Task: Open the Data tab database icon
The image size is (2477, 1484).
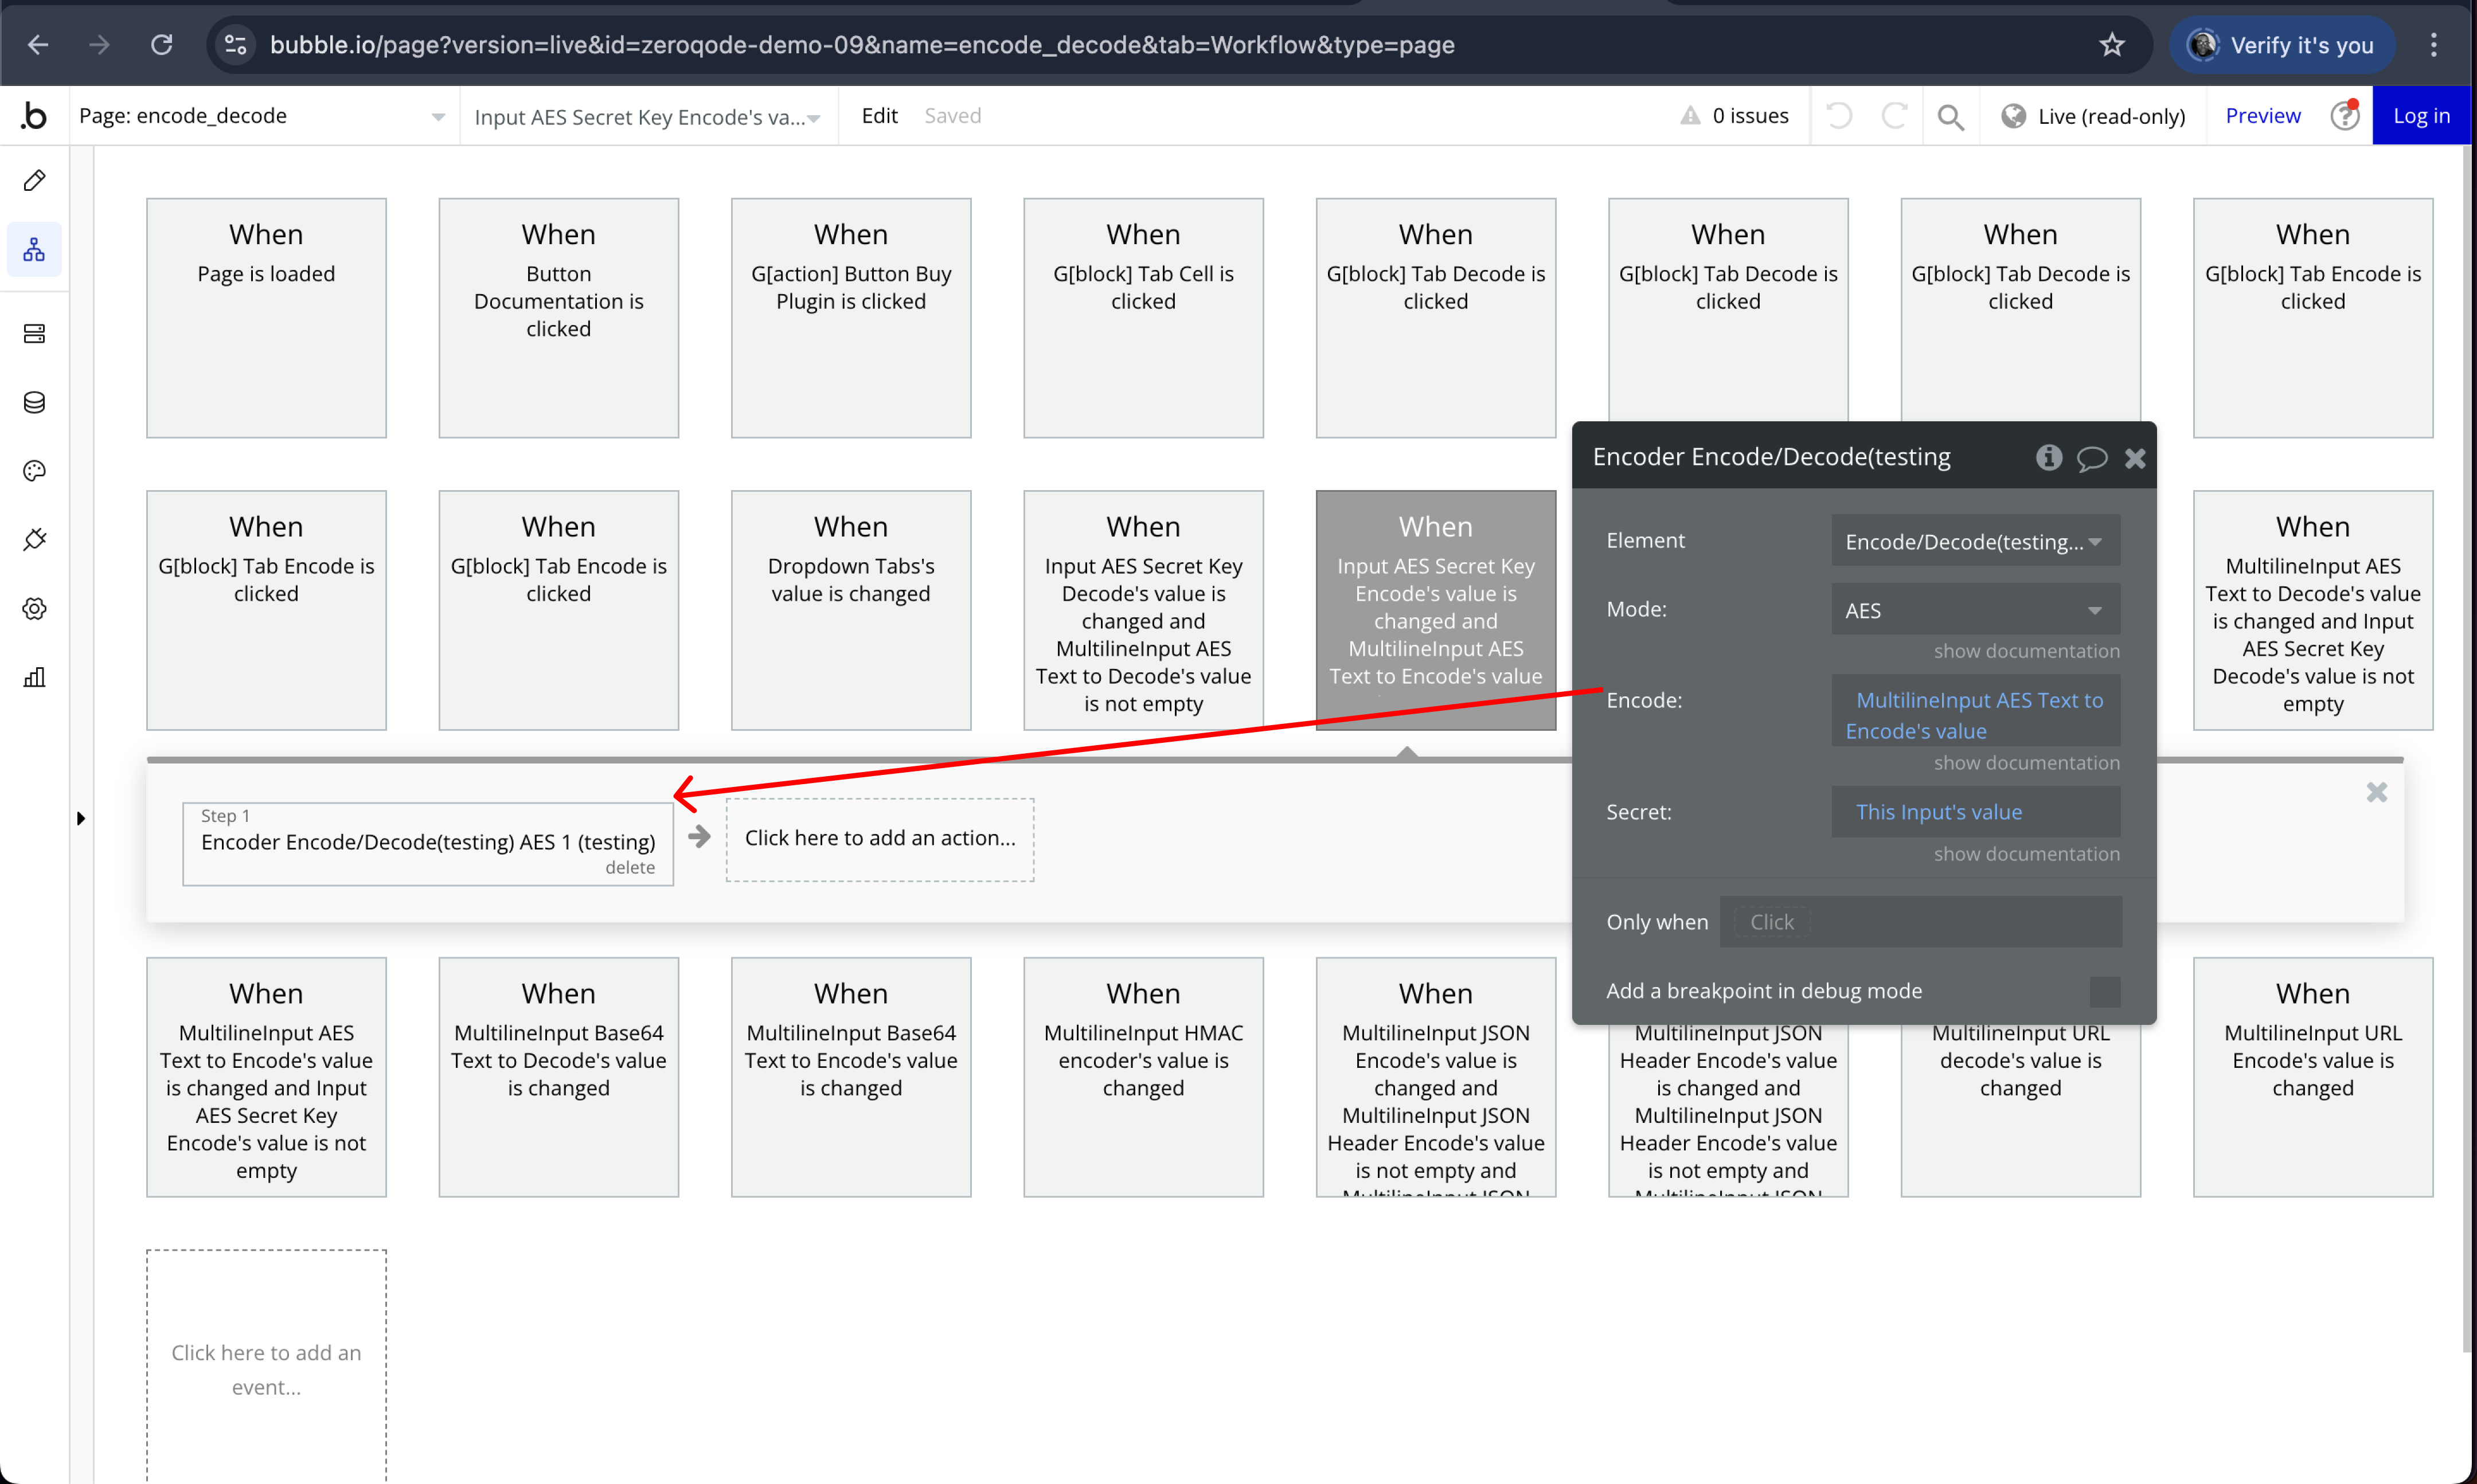Action: (34, 402)
